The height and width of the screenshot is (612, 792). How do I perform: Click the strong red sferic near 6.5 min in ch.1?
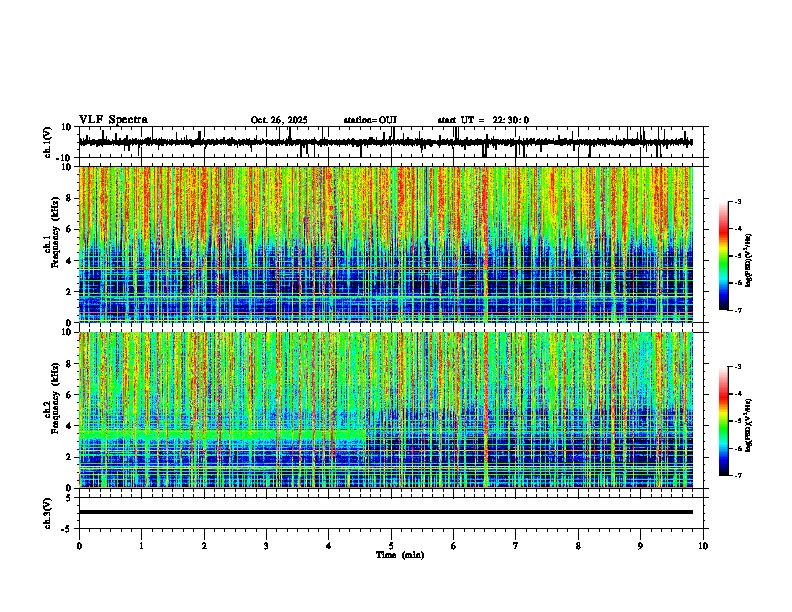click(486, 244)
